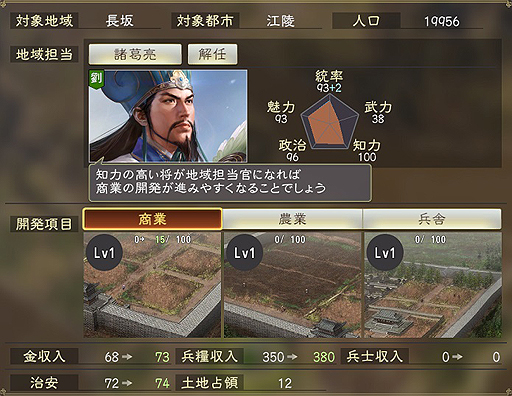Click the pentagon ability radar chart
The image size is (512, 396).
[329, 122]
